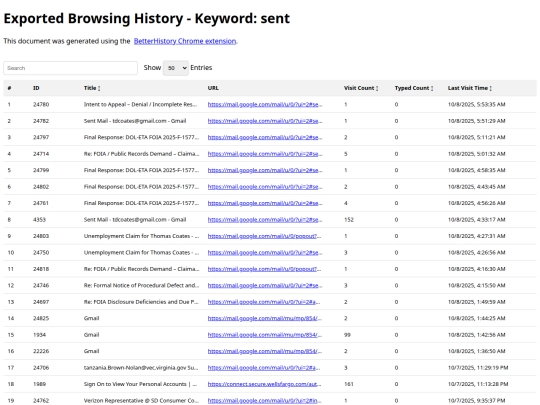Open URL link for Intent to Appeal row
This screenshot has height=405, width=540.
click(x=265, y=104)
